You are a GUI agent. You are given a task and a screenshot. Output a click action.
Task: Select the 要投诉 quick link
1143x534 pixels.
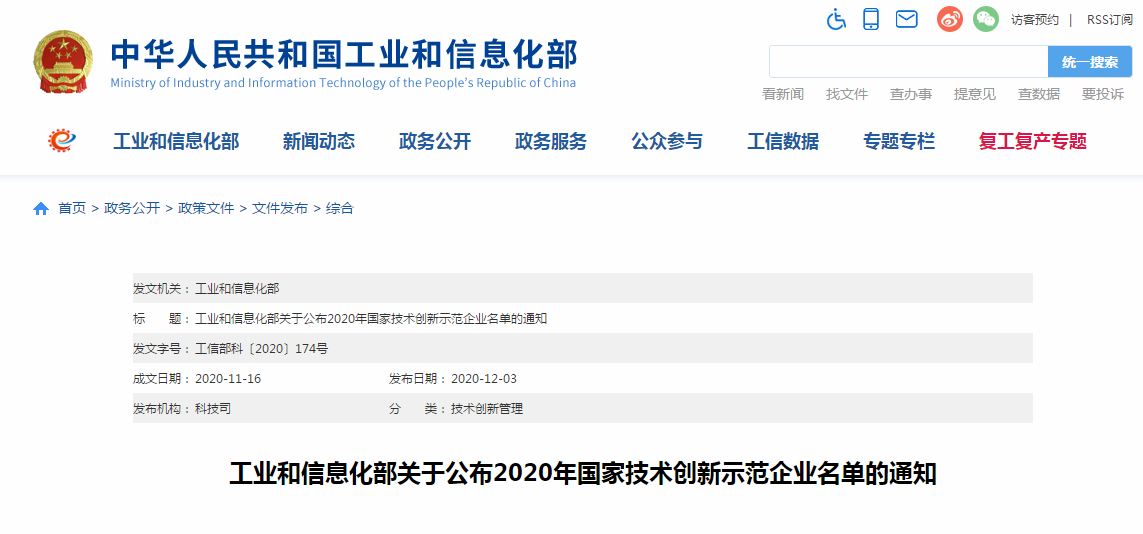pos(1102,94)
